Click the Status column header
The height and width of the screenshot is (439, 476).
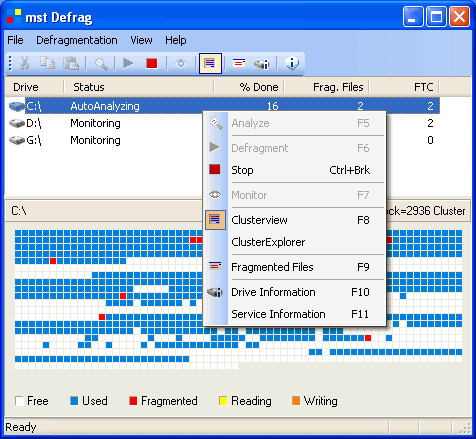(x=138, y=87)
